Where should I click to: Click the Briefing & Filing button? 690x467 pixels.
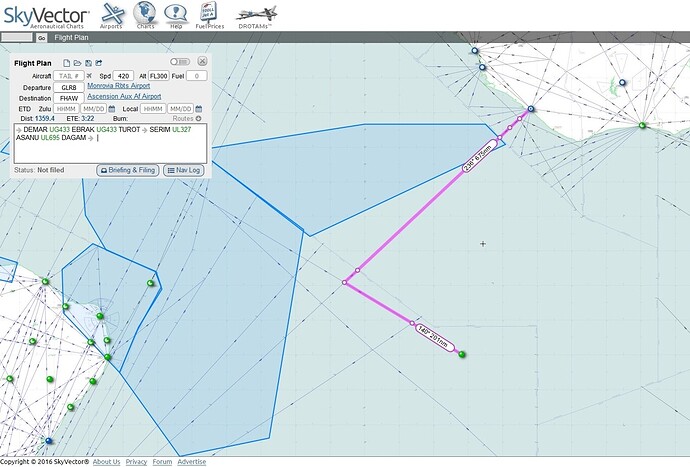[x=128, y=170]
